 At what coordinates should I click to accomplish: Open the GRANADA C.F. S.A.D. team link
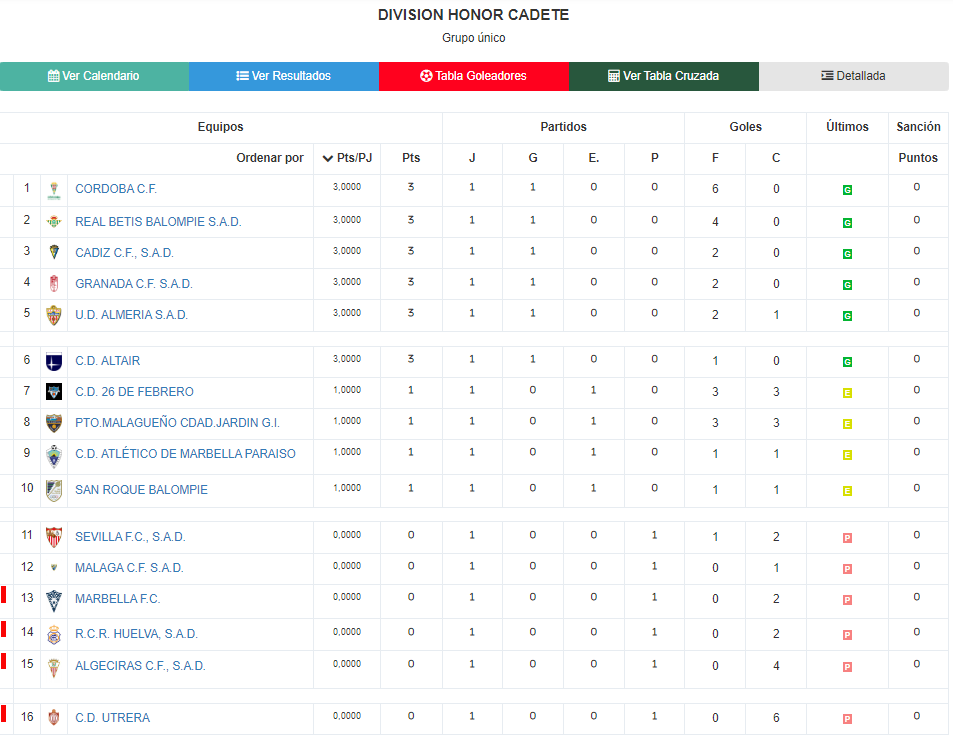pyautogui.click(x=134, y=284)
